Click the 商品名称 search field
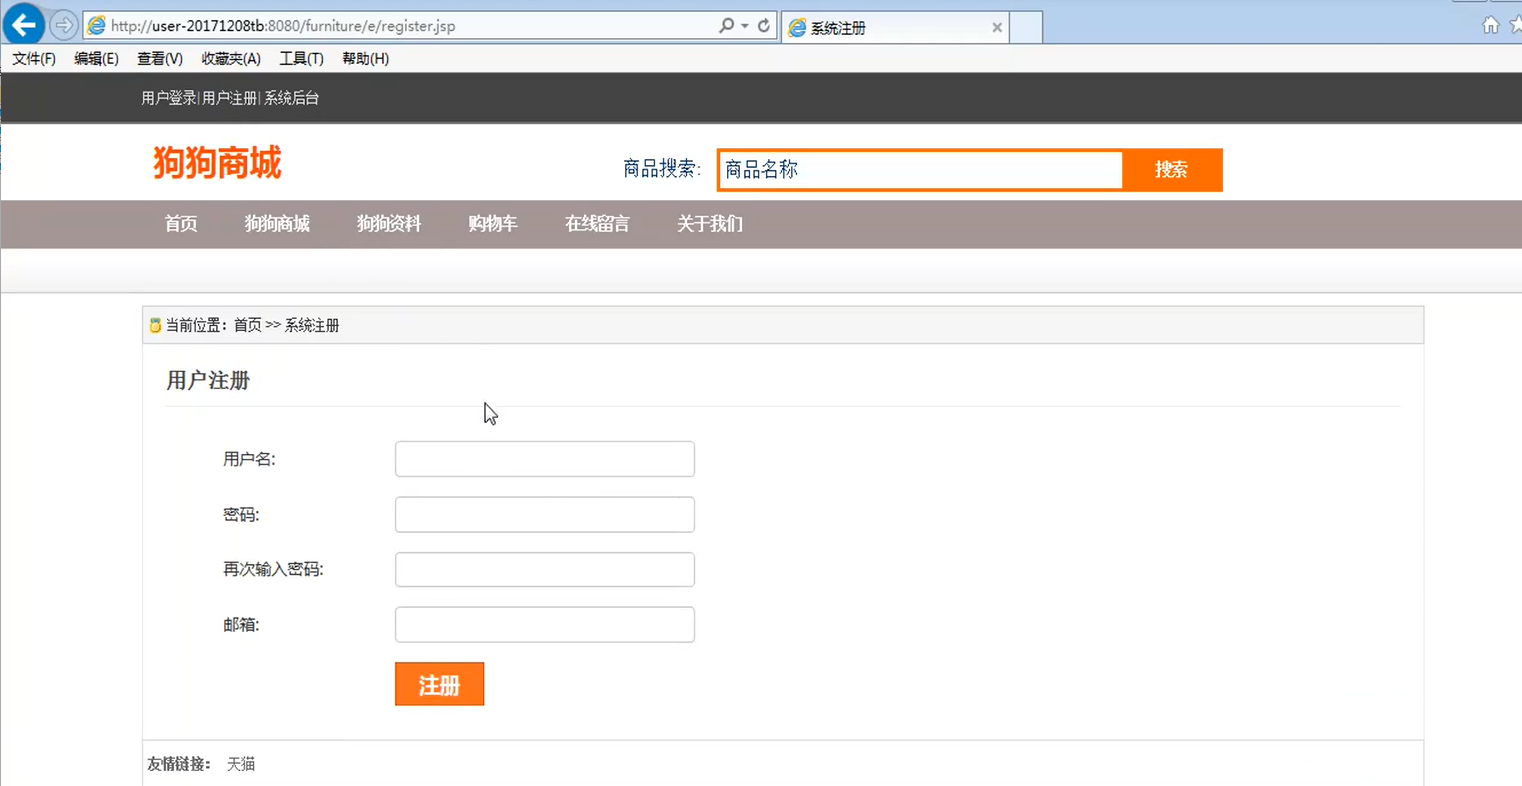The image size is (1522, 786). (920, 170)
